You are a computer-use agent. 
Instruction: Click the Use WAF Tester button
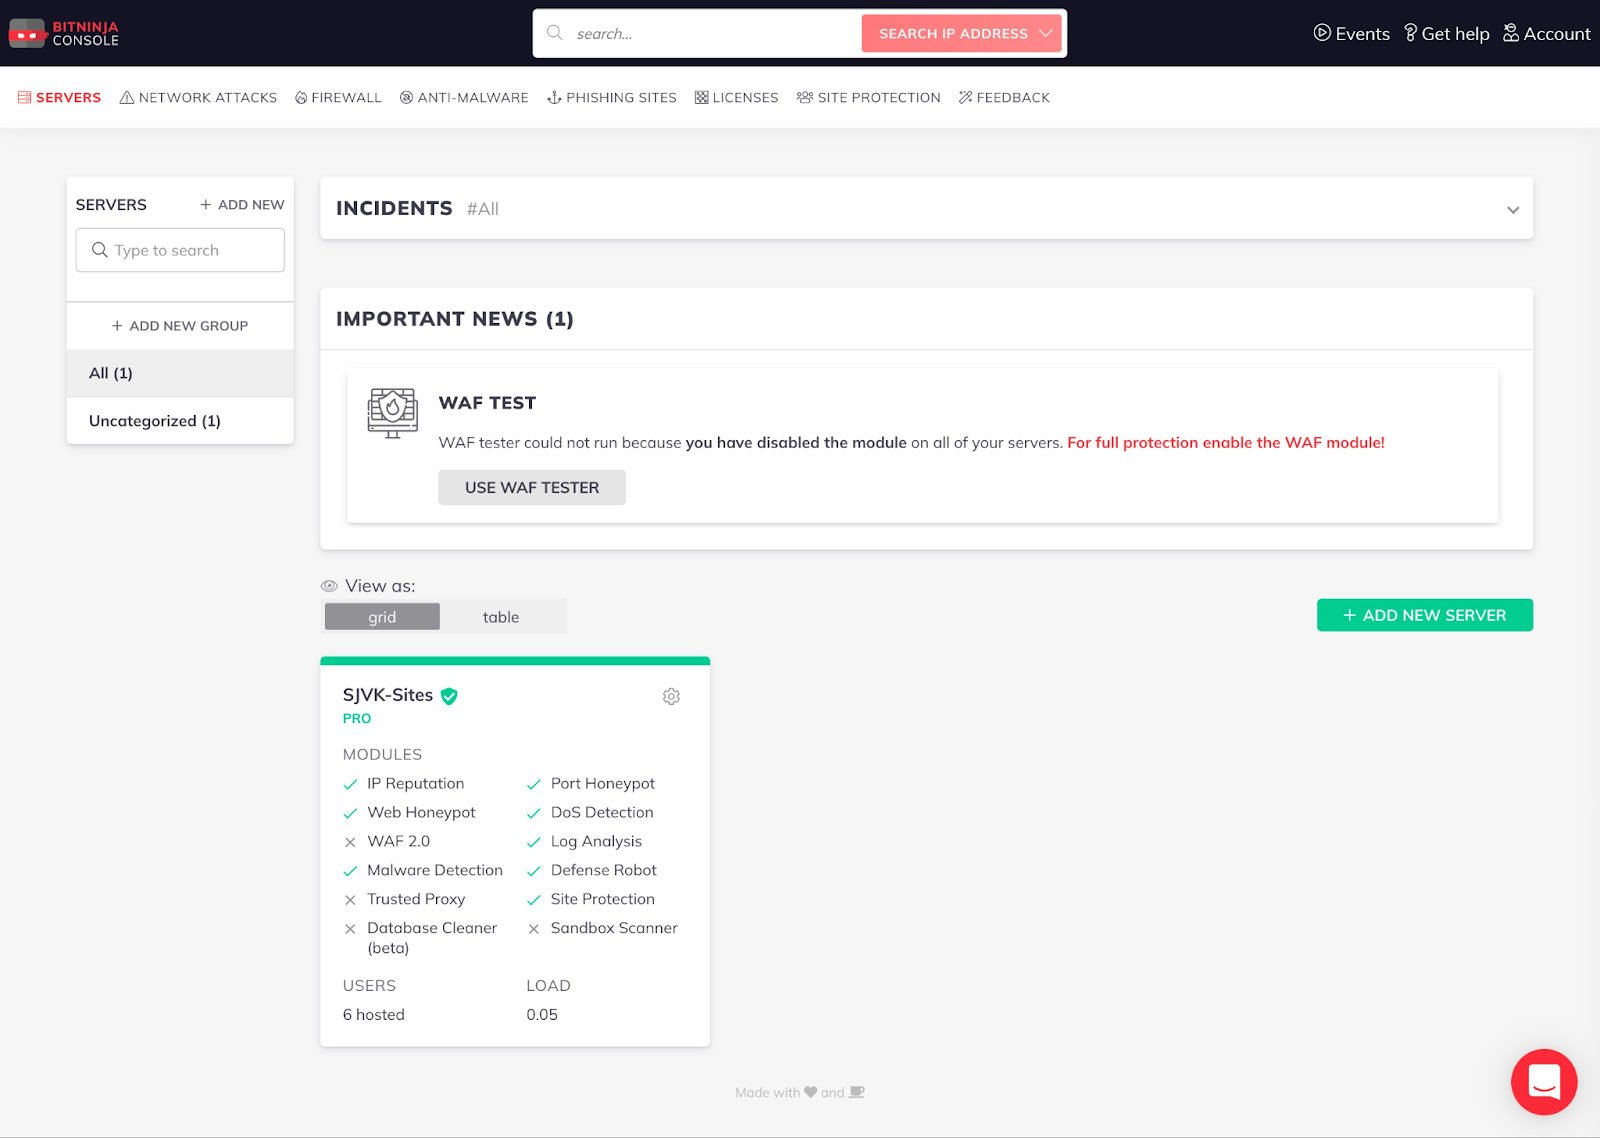click(532, 487)
